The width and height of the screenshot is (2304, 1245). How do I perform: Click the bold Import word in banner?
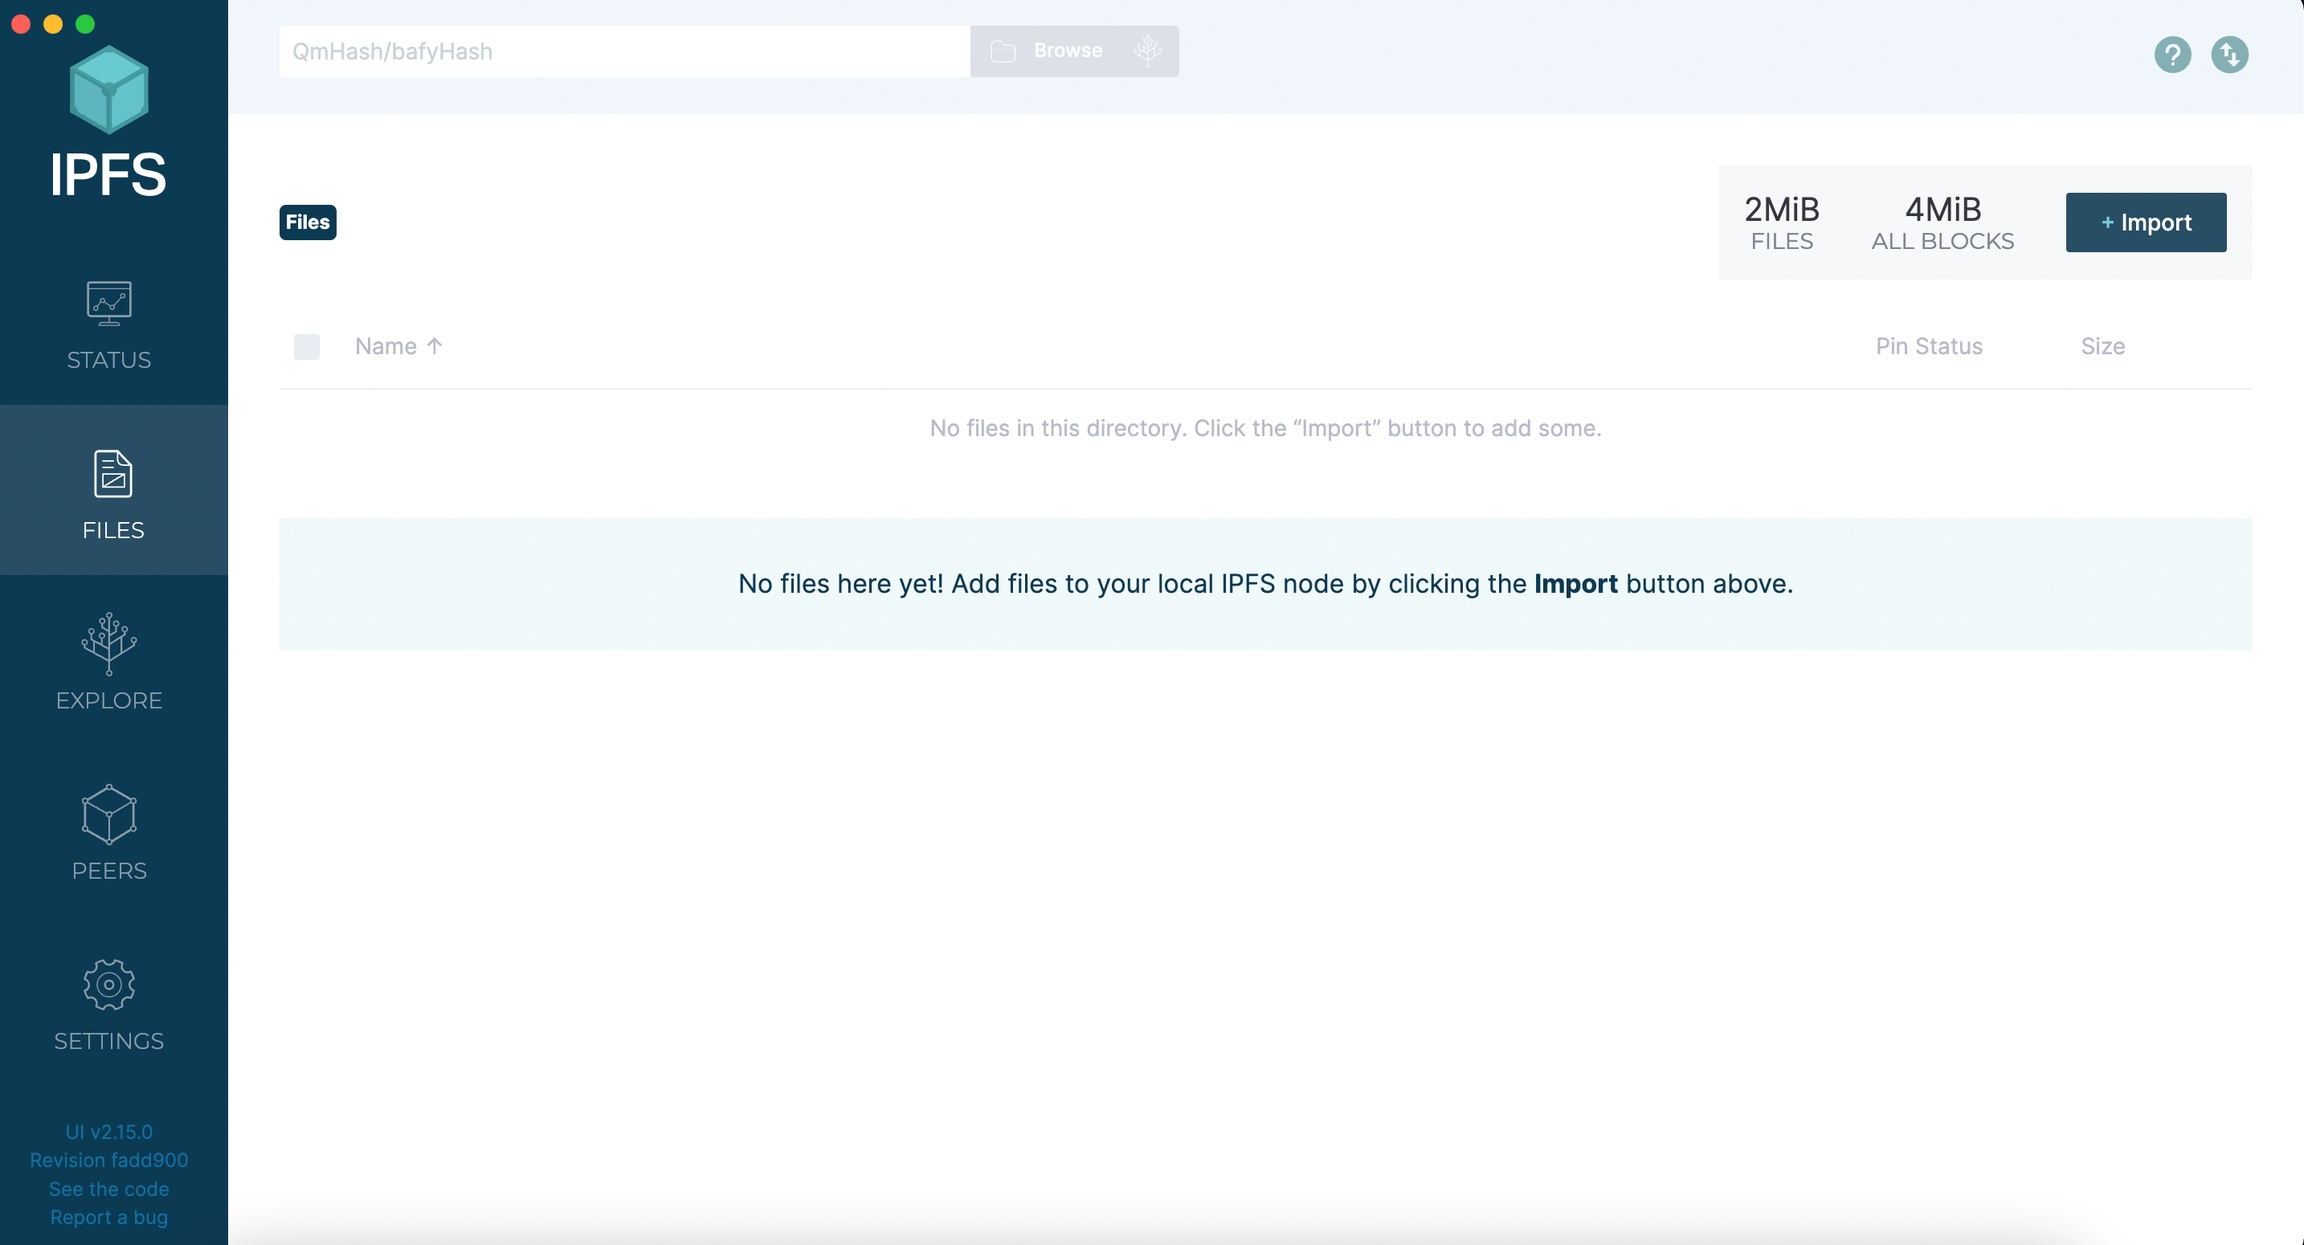coord(1576,584)
